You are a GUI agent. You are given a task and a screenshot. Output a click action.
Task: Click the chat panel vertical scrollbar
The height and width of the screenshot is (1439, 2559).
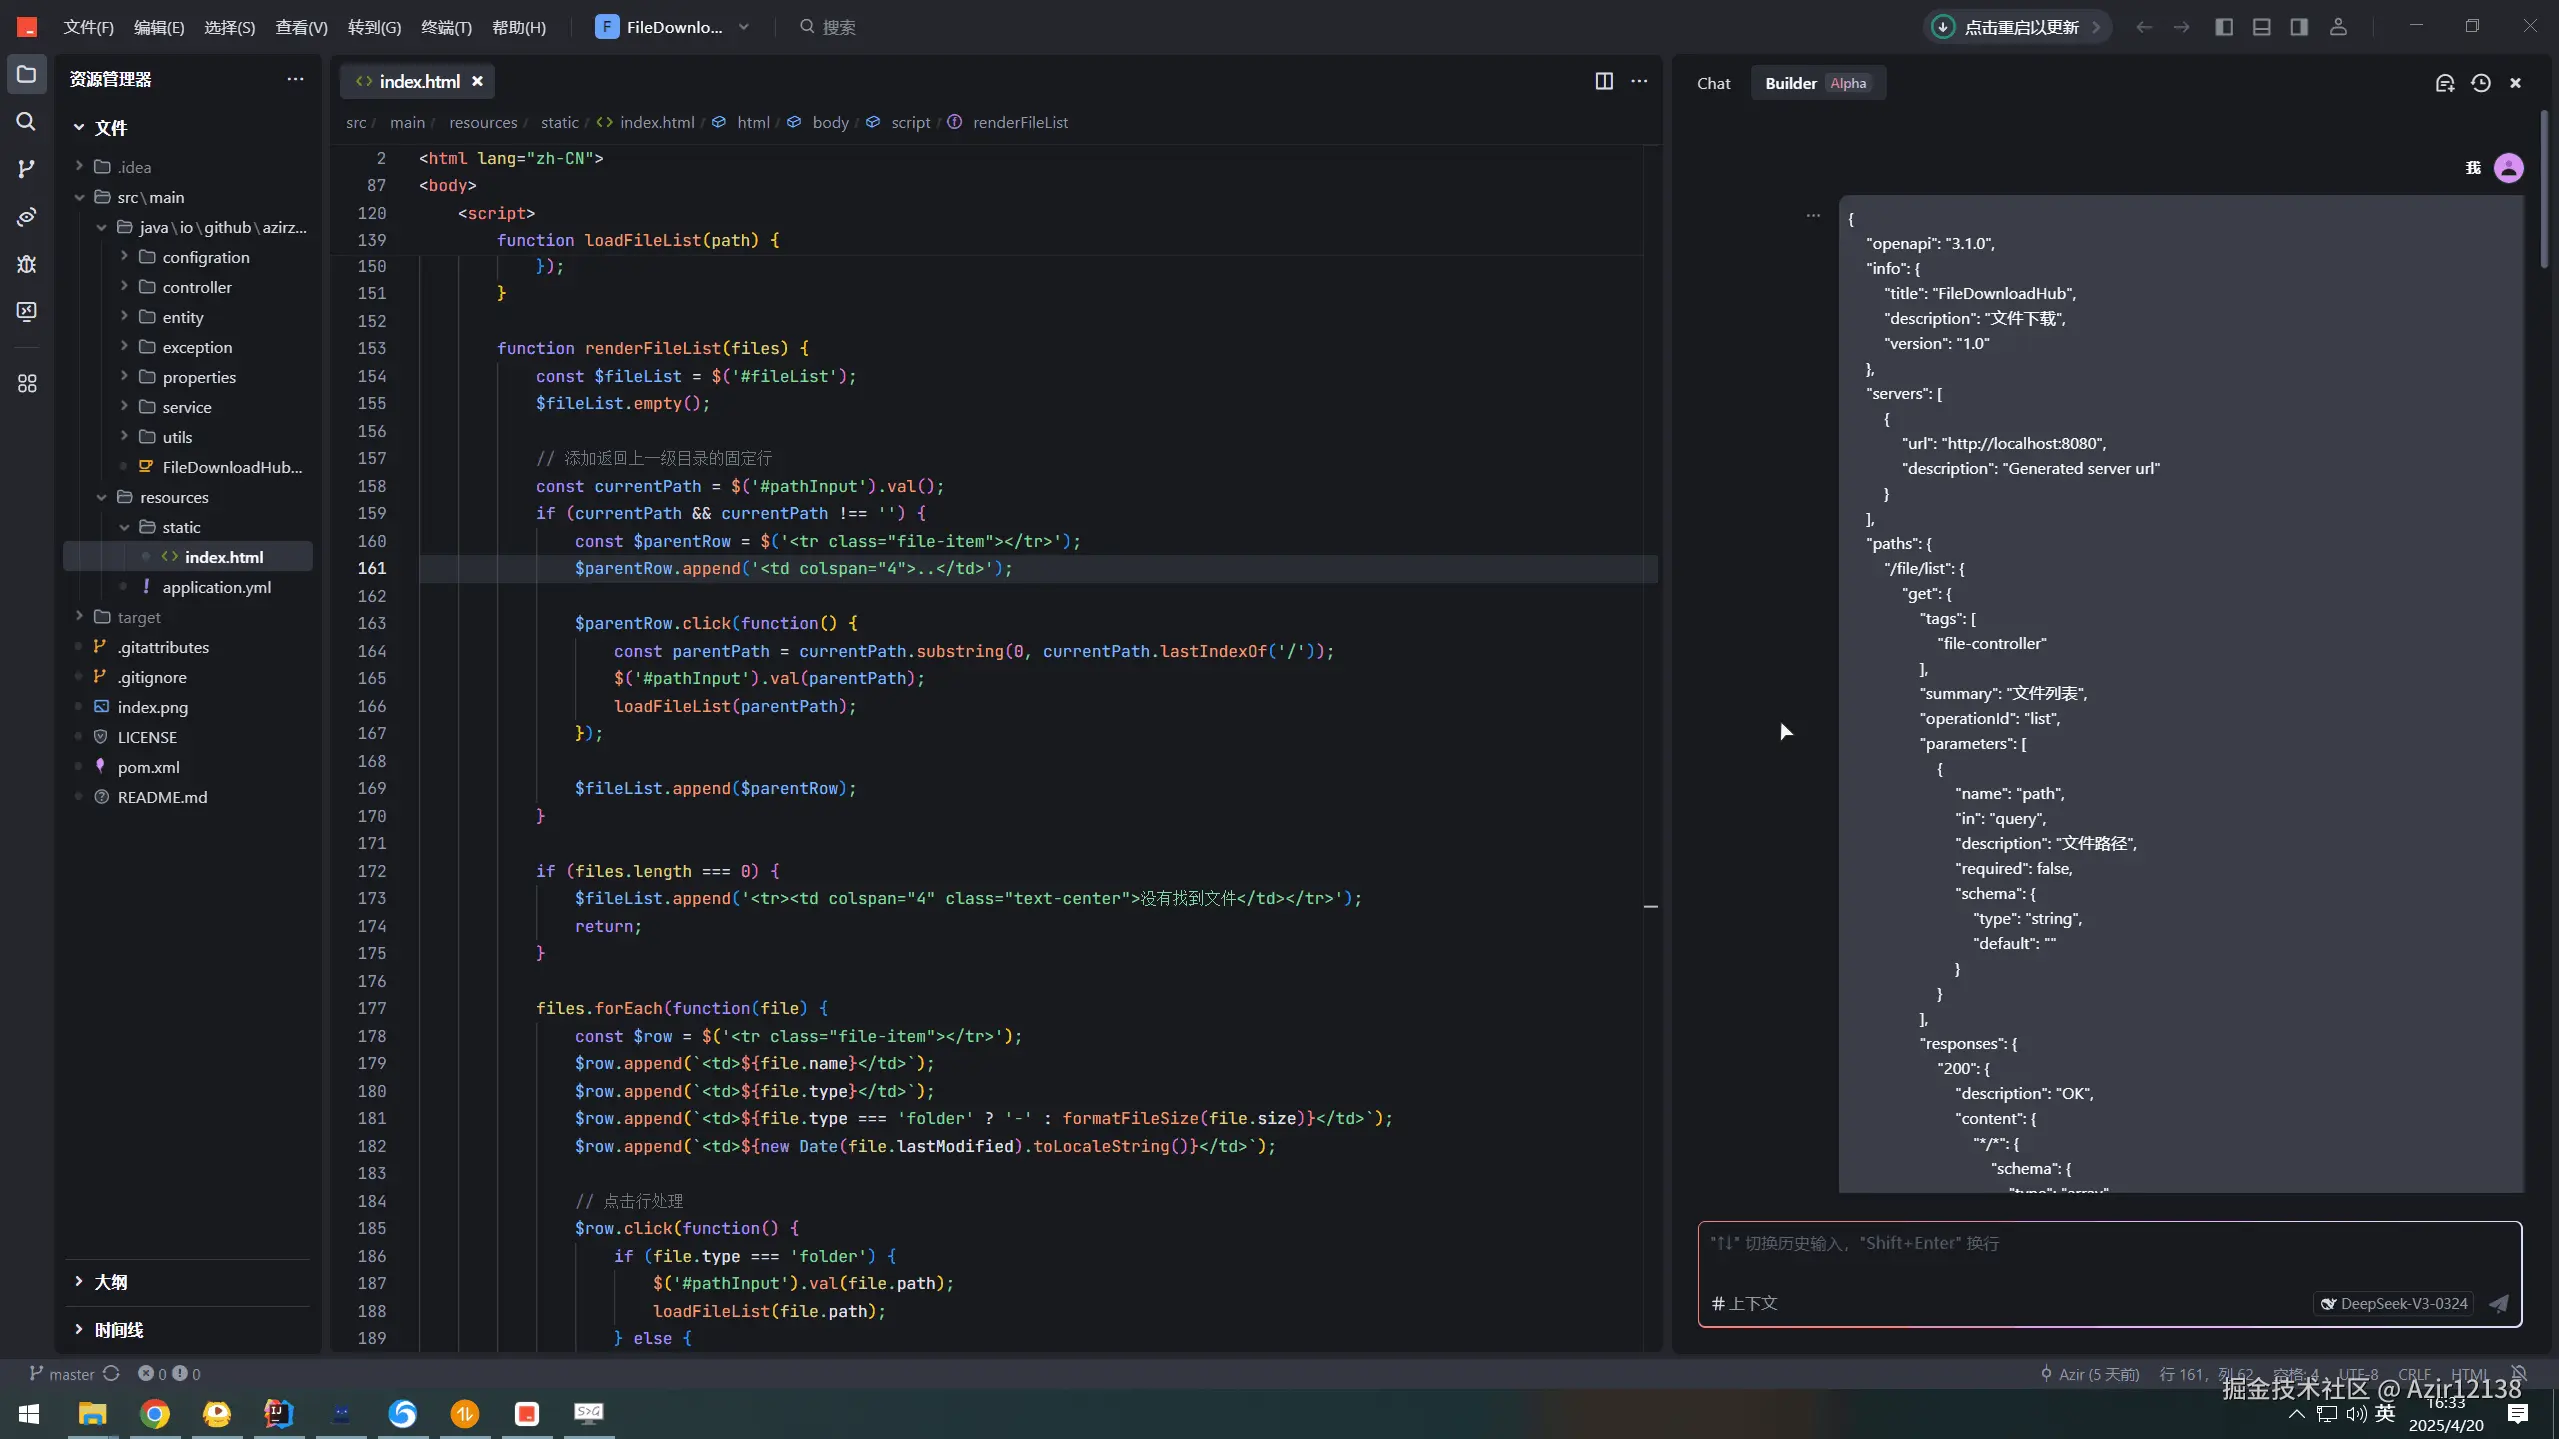coord(2544,190)
